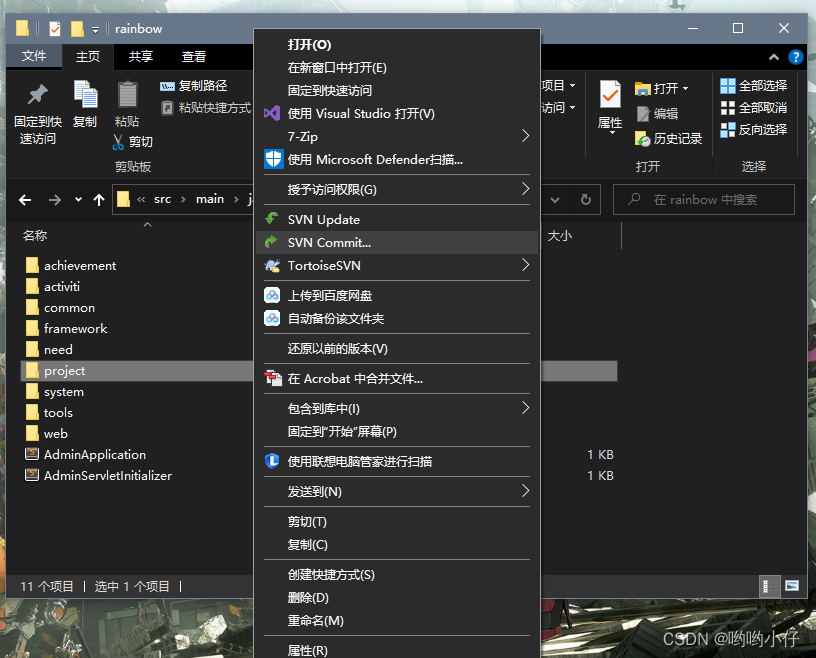Click auto-backup folder Baidu icon
Screen dimensions: 816x658
click(272, 318)
